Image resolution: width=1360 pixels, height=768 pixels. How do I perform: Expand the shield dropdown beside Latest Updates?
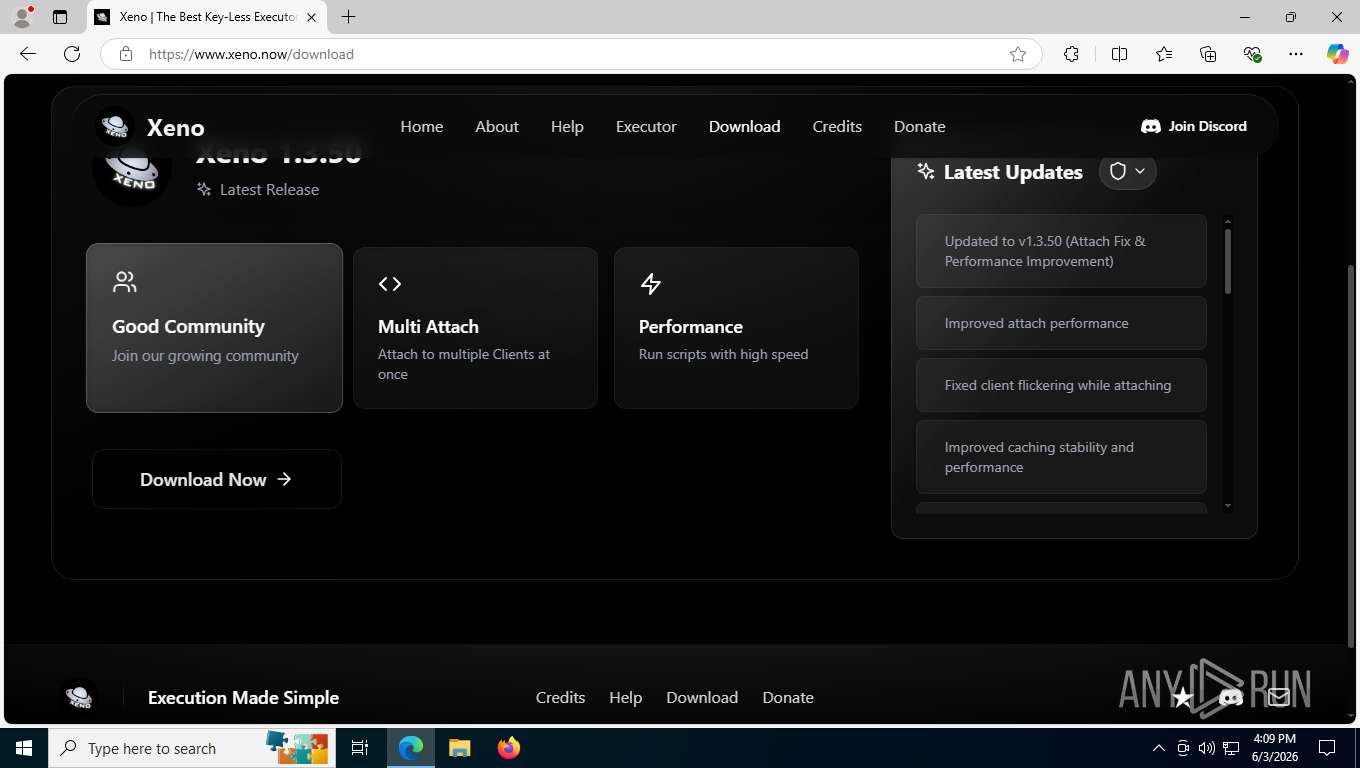pyautogui.click(x=1127, y=171)
